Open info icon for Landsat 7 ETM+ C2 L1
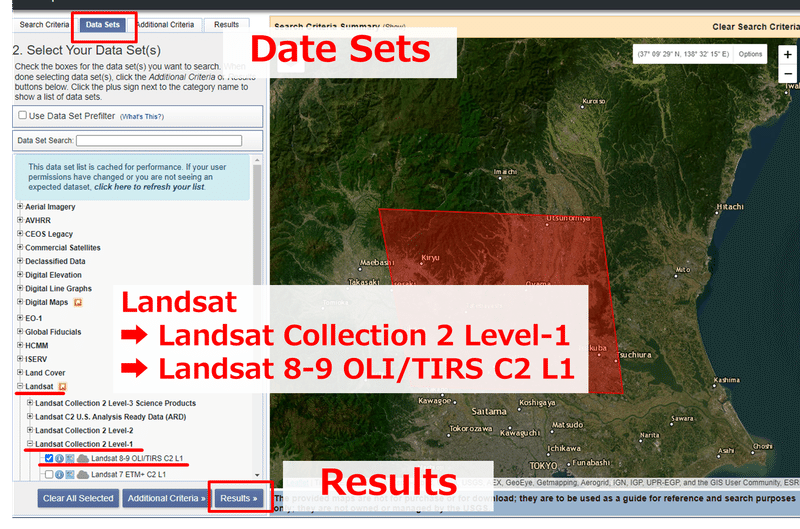The height and width of the screenshot is (529, 800). (59, 474)
